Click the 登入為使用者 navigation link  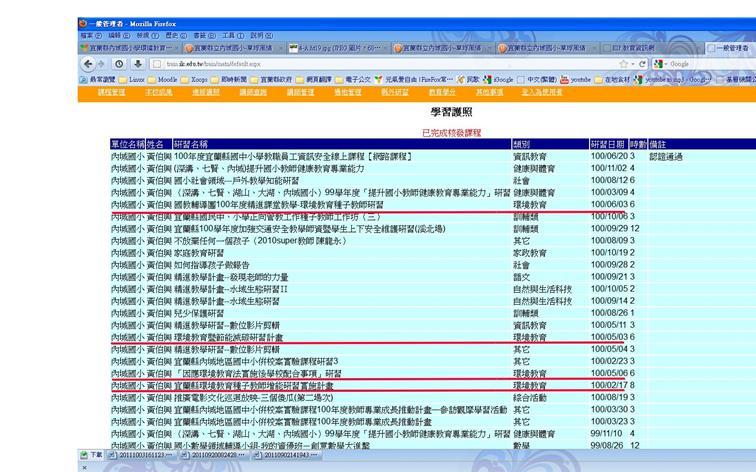point(540,92)
